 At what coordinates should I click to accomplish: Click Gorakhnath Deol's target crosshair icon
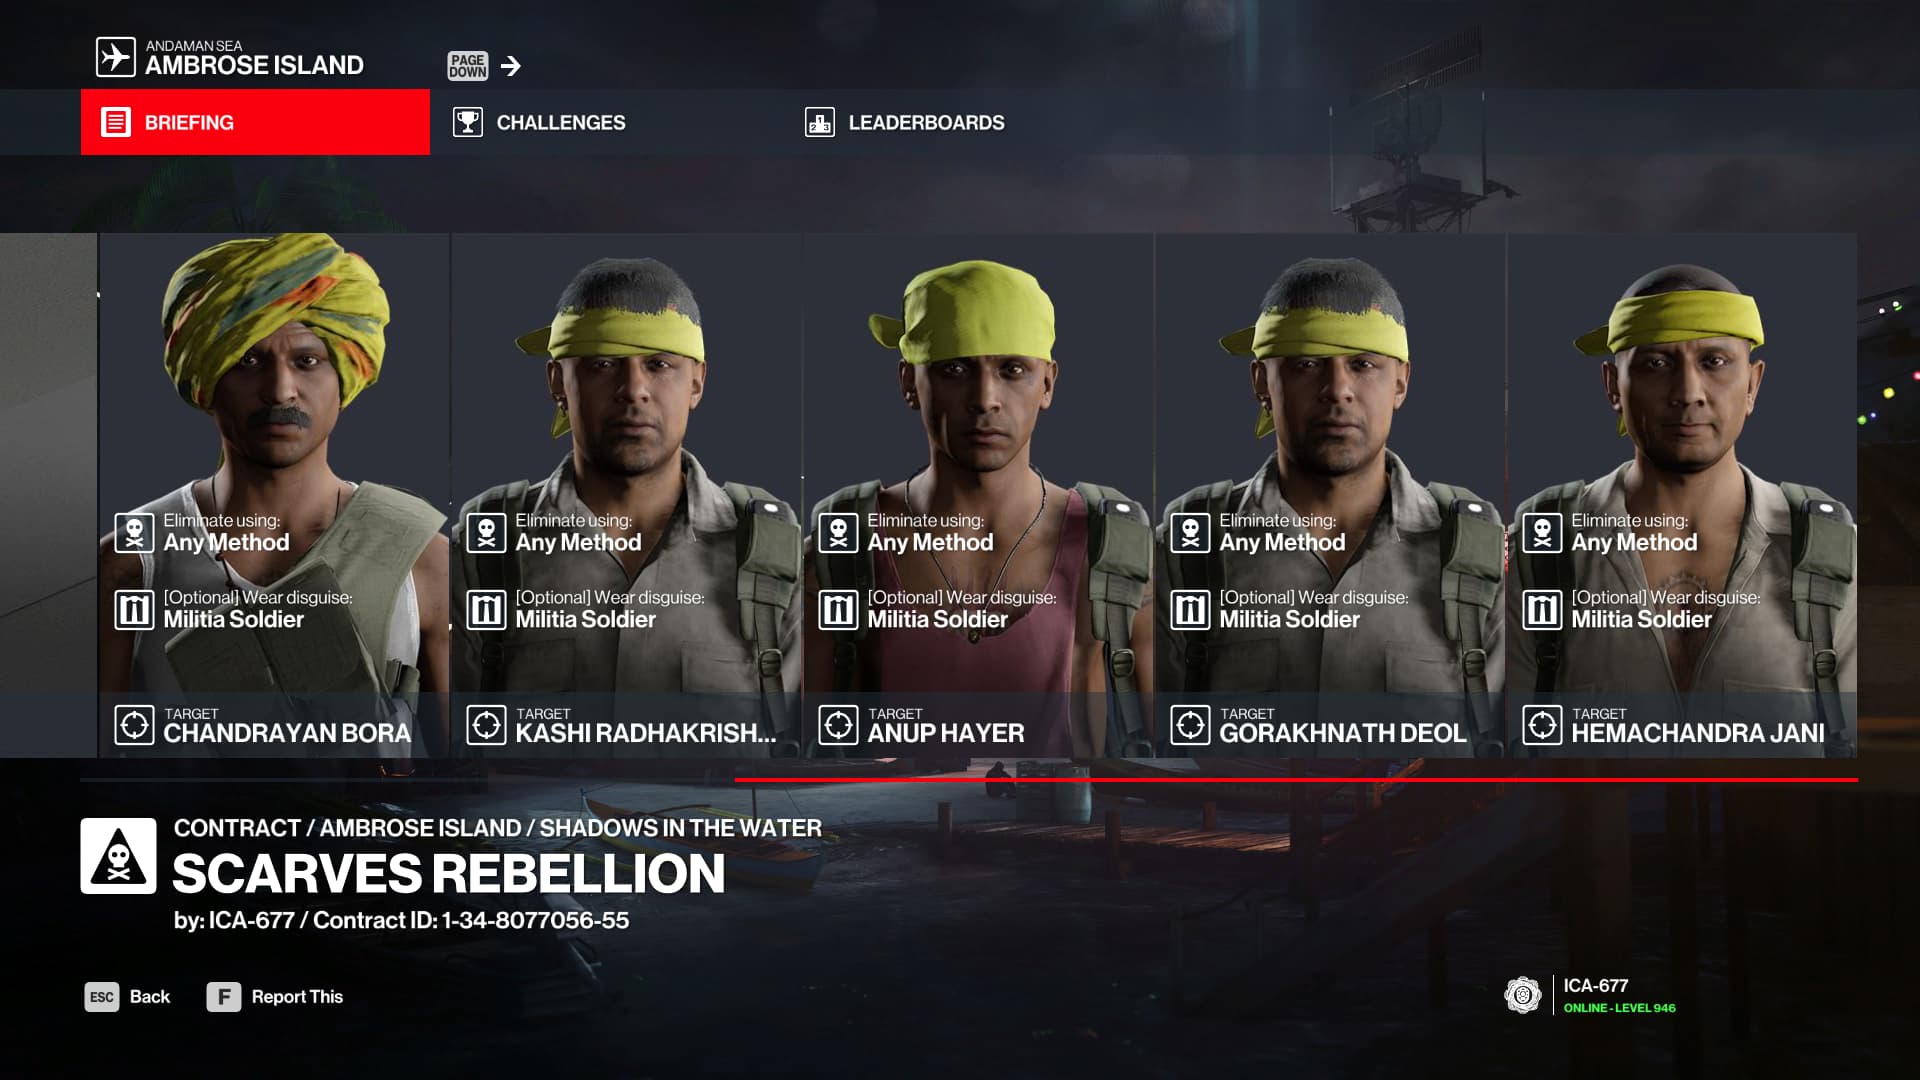(1190, 724)
